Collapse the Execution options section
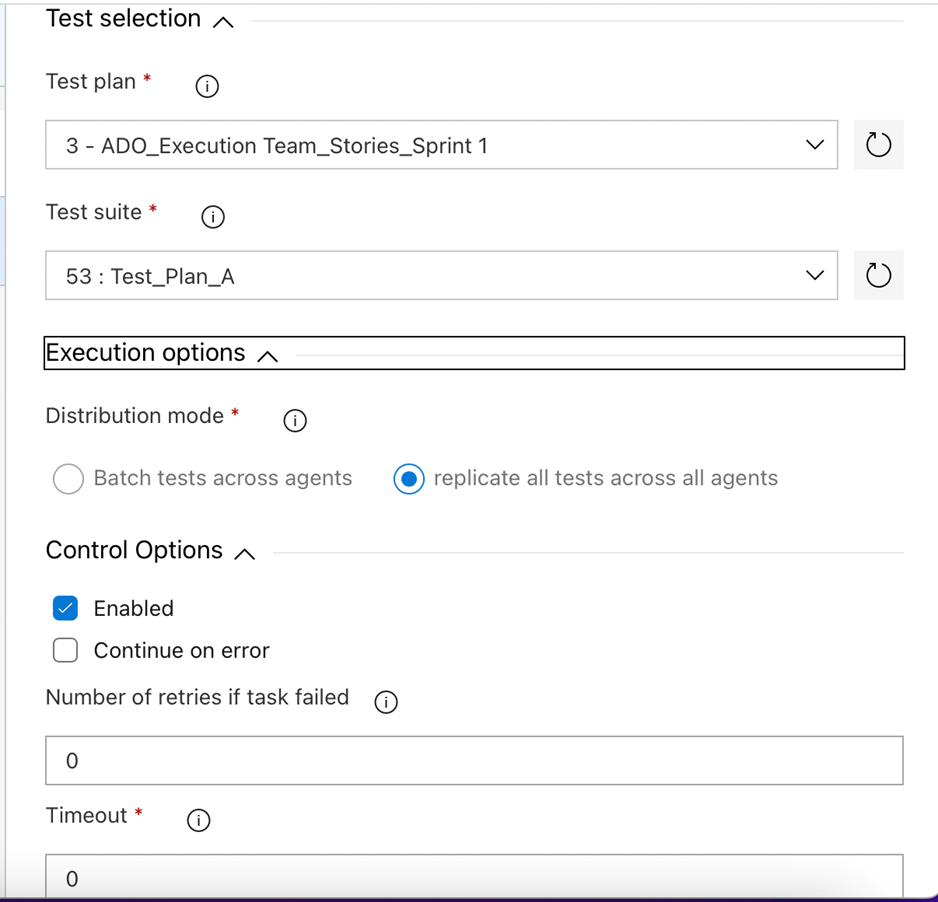Screen dimensions: 938x902 pos(267,355)
